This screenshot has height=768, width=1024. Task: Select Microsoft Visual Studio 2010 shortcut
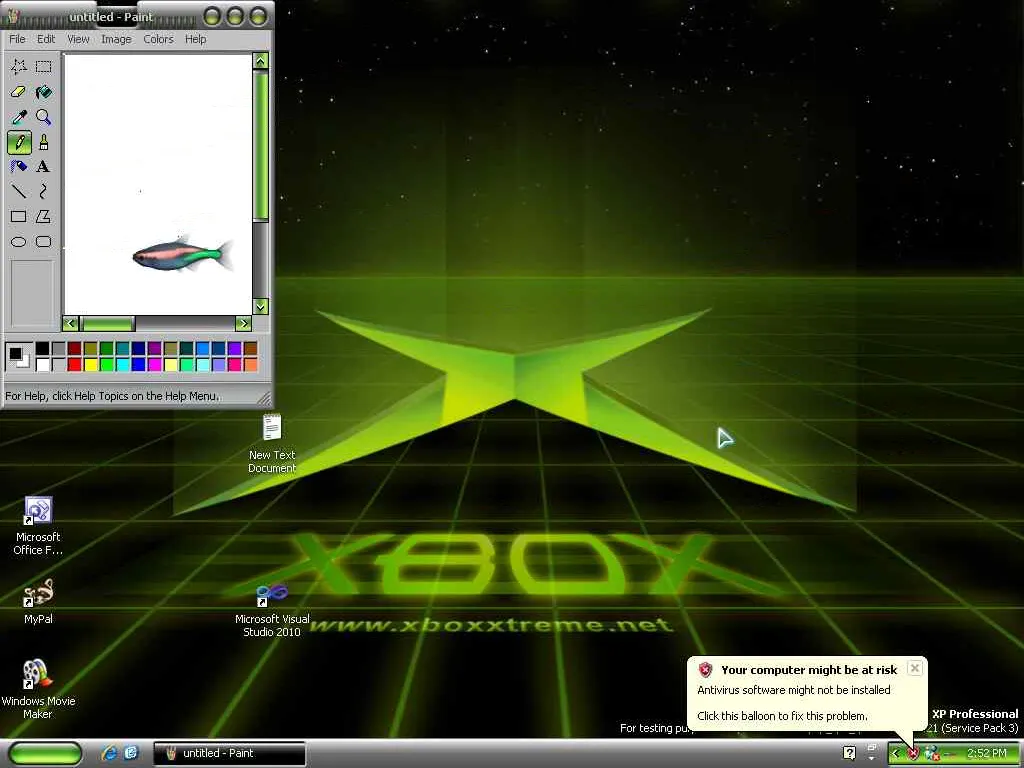tap(272, 610)
